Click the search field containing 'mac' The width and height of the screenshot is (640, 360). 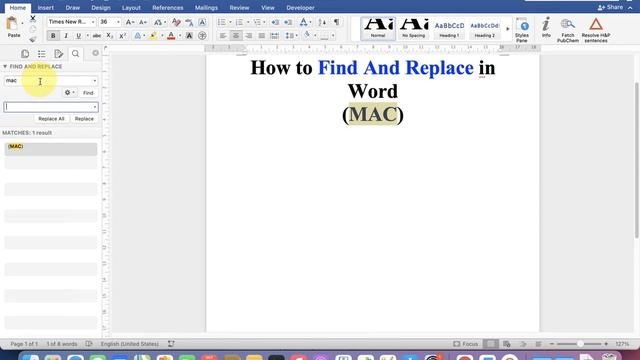tap(51, 81)
